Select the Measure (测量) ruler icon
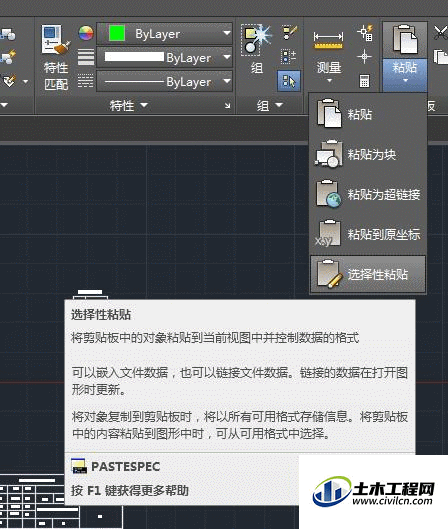The image size is (448, 529). point(328,40)
